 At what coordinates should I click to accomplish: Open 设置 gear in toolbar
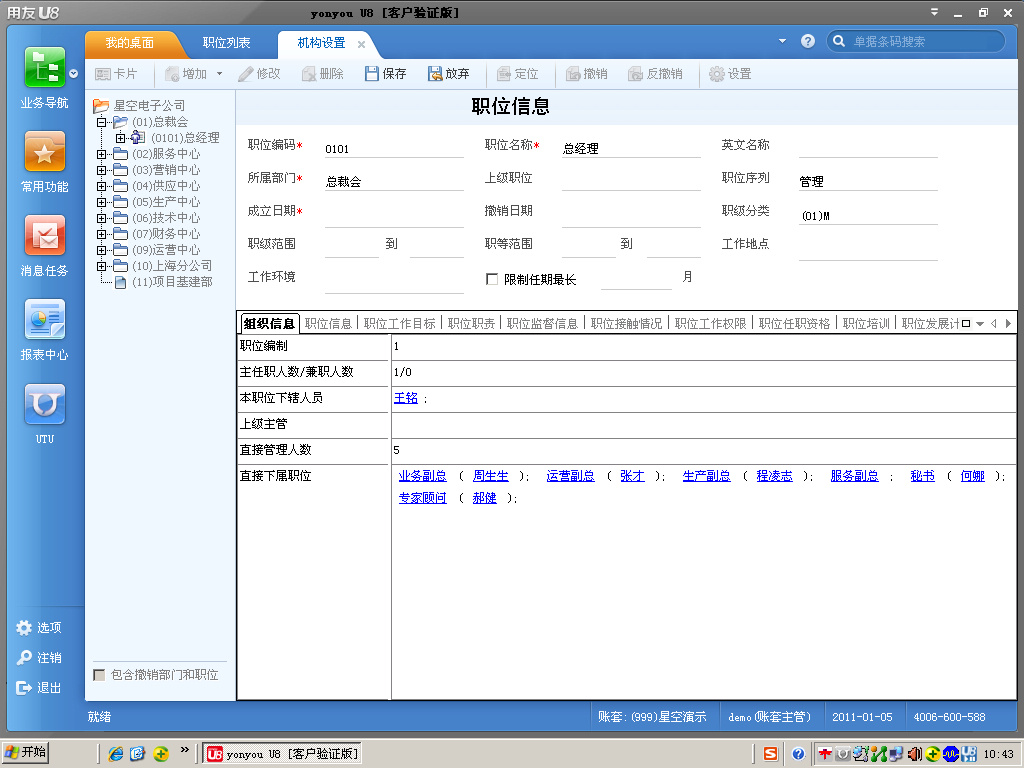point(730,74)
